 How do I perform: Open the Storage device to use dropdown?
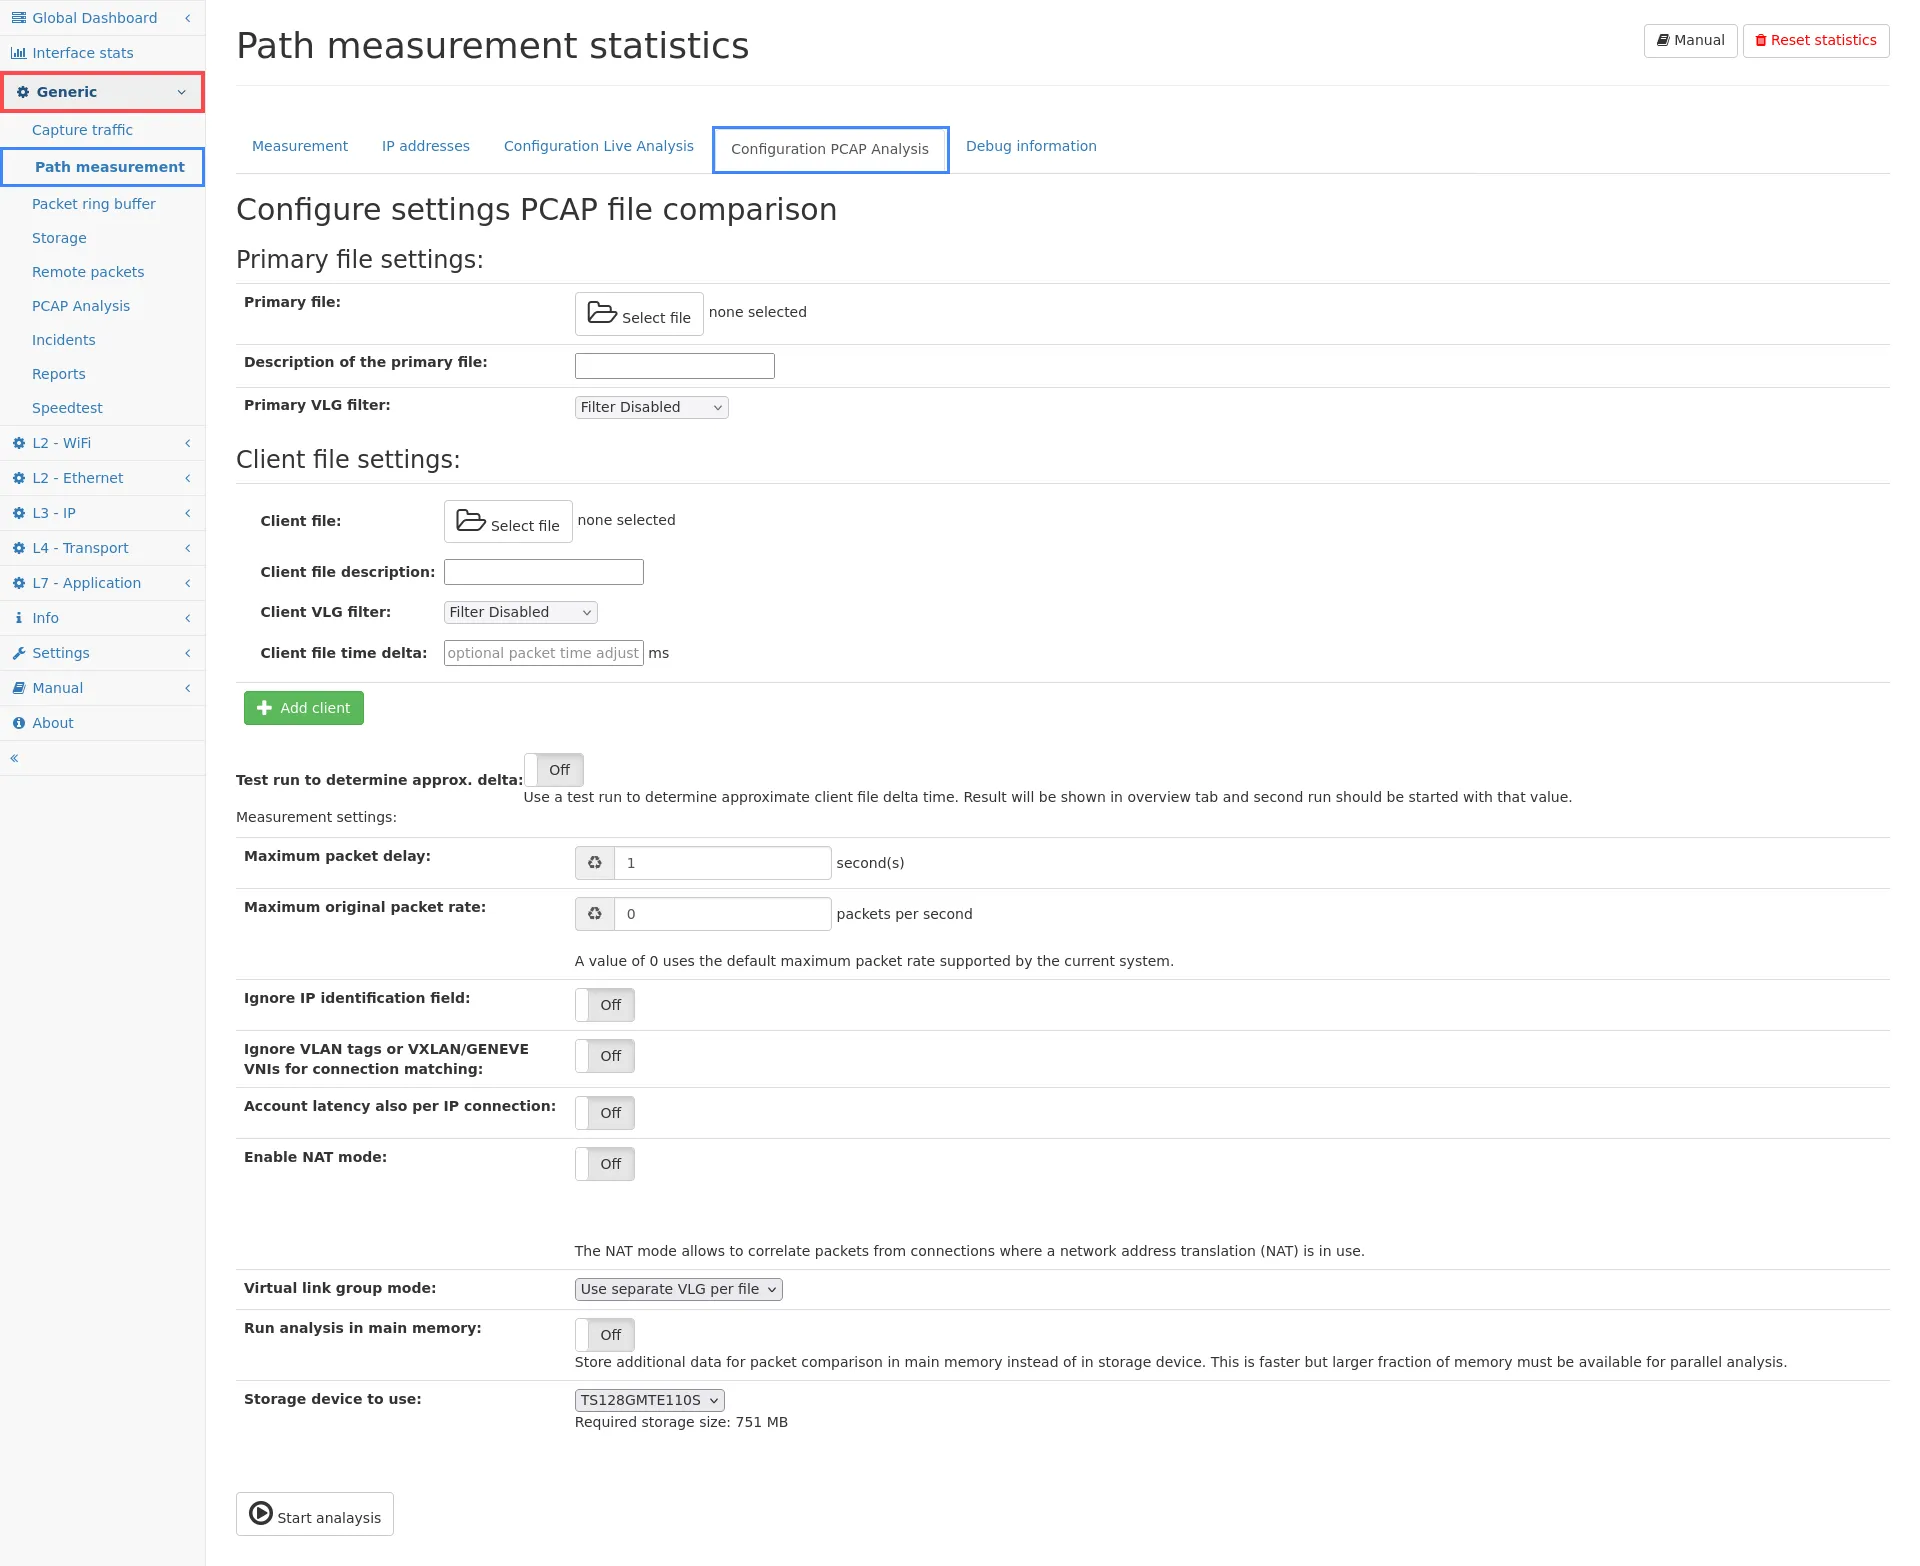pyautogui.click(x=649, y=1400)
